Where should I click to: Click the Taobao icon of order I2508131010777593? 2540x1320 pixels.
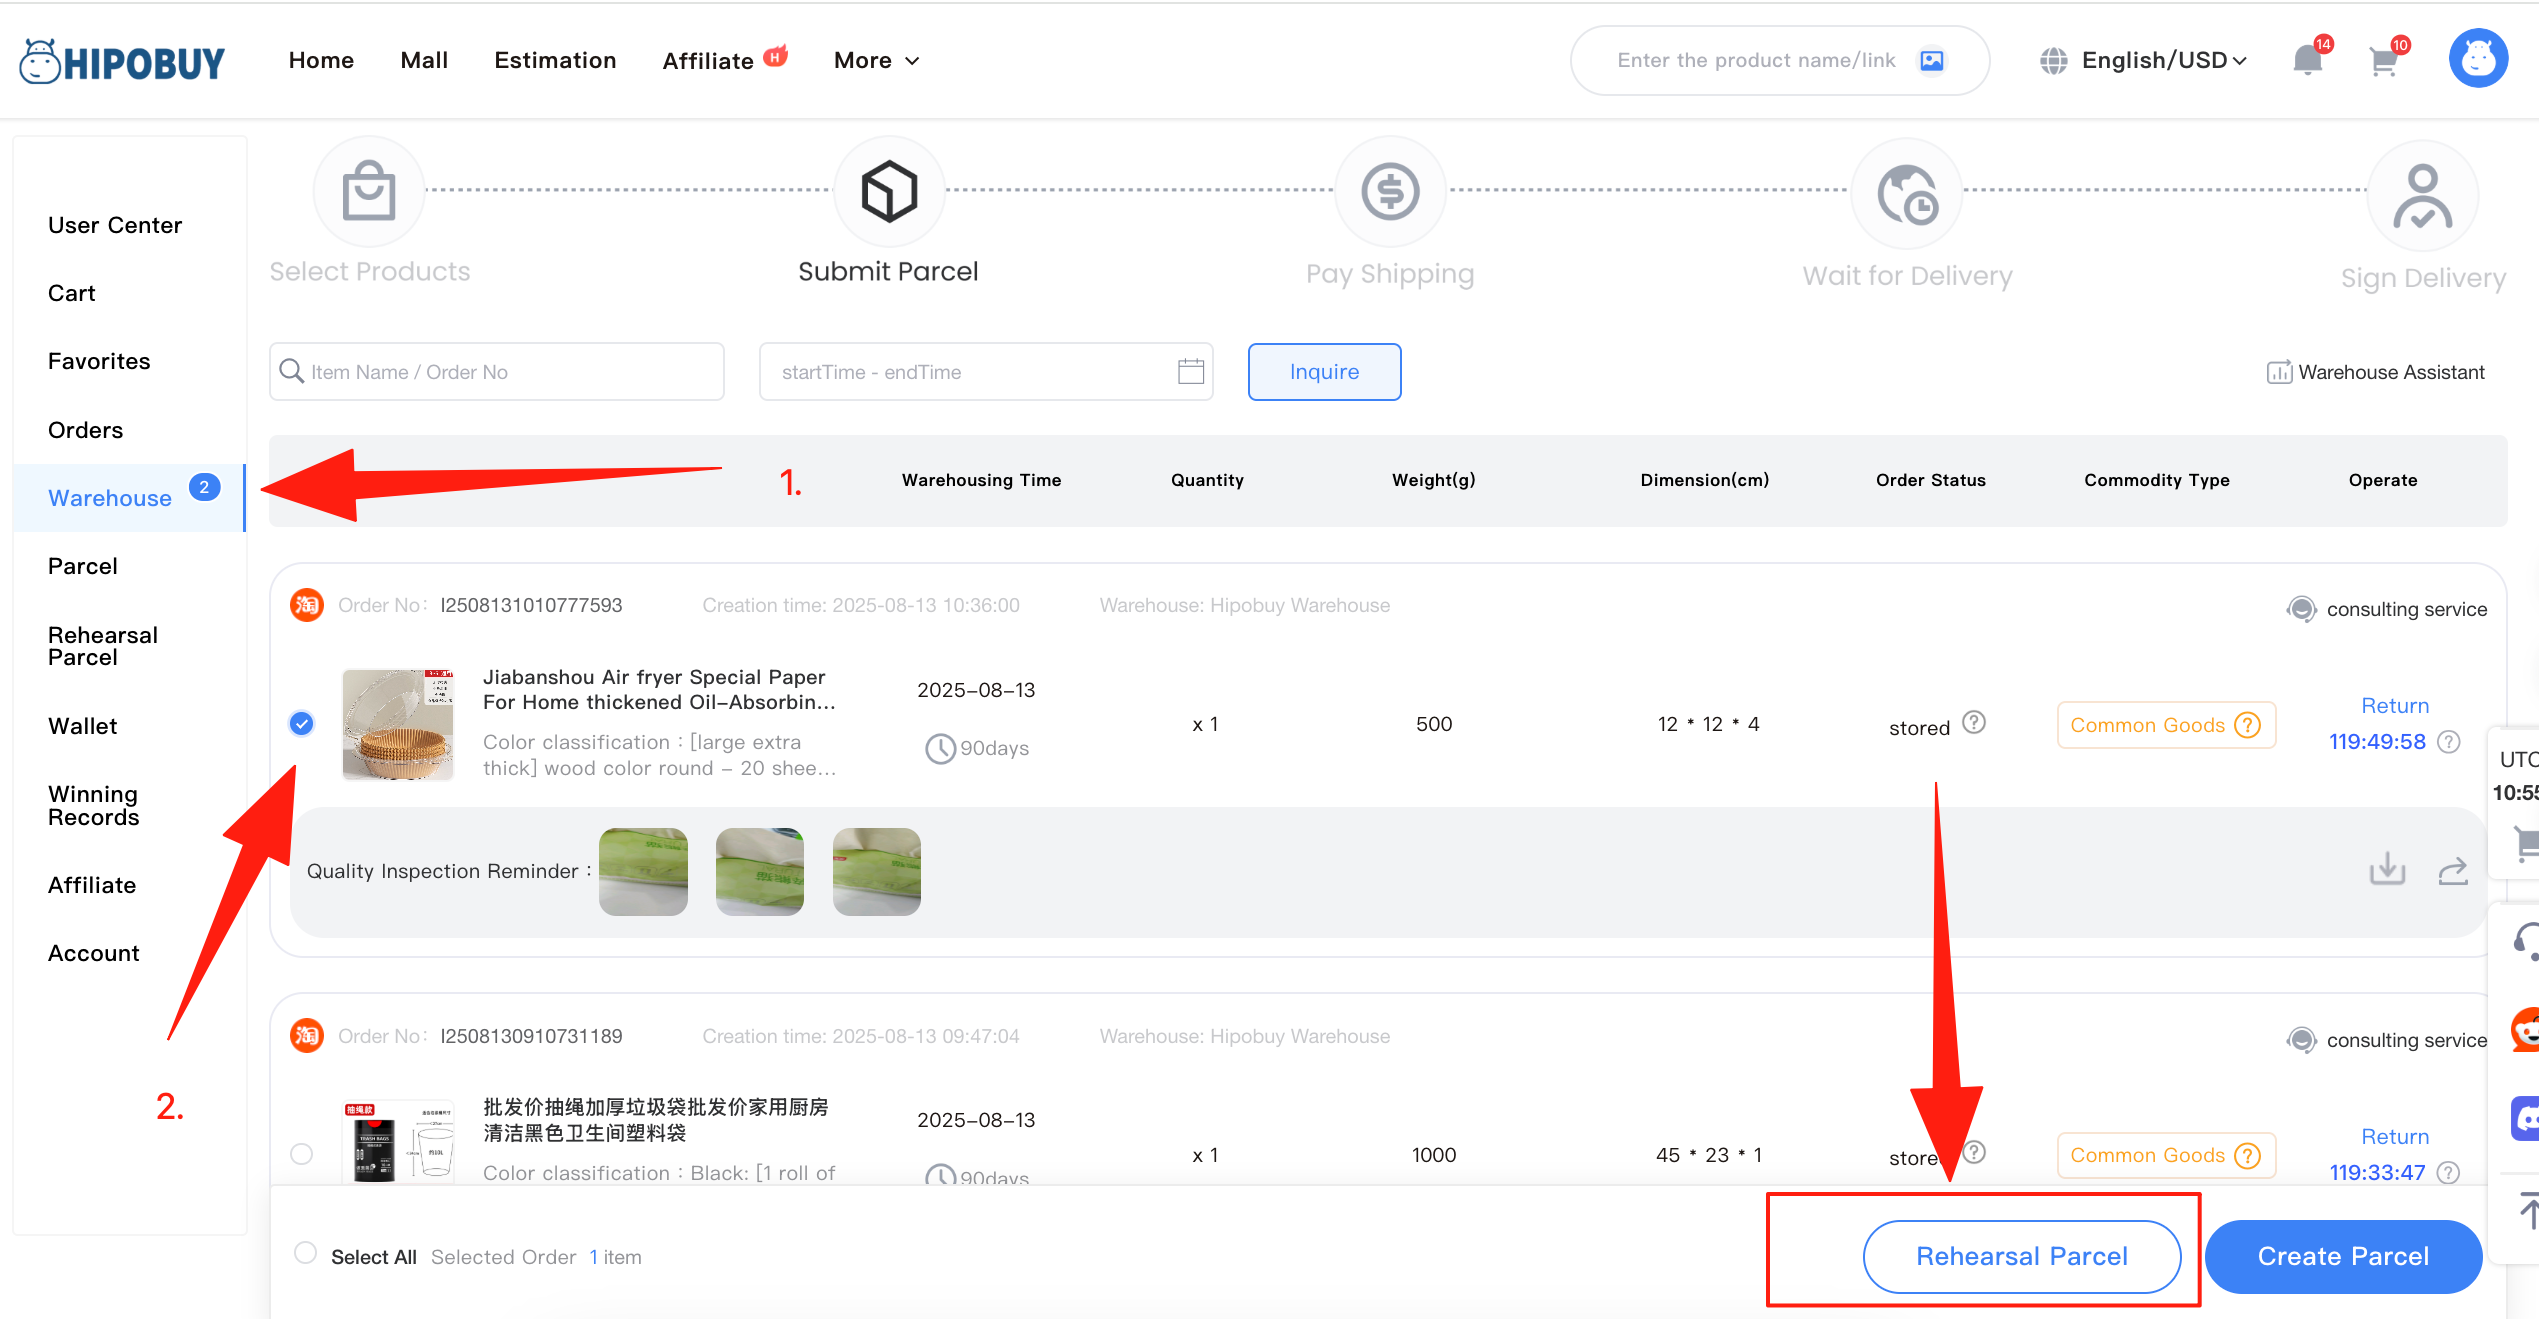click(x=307, y=605)
